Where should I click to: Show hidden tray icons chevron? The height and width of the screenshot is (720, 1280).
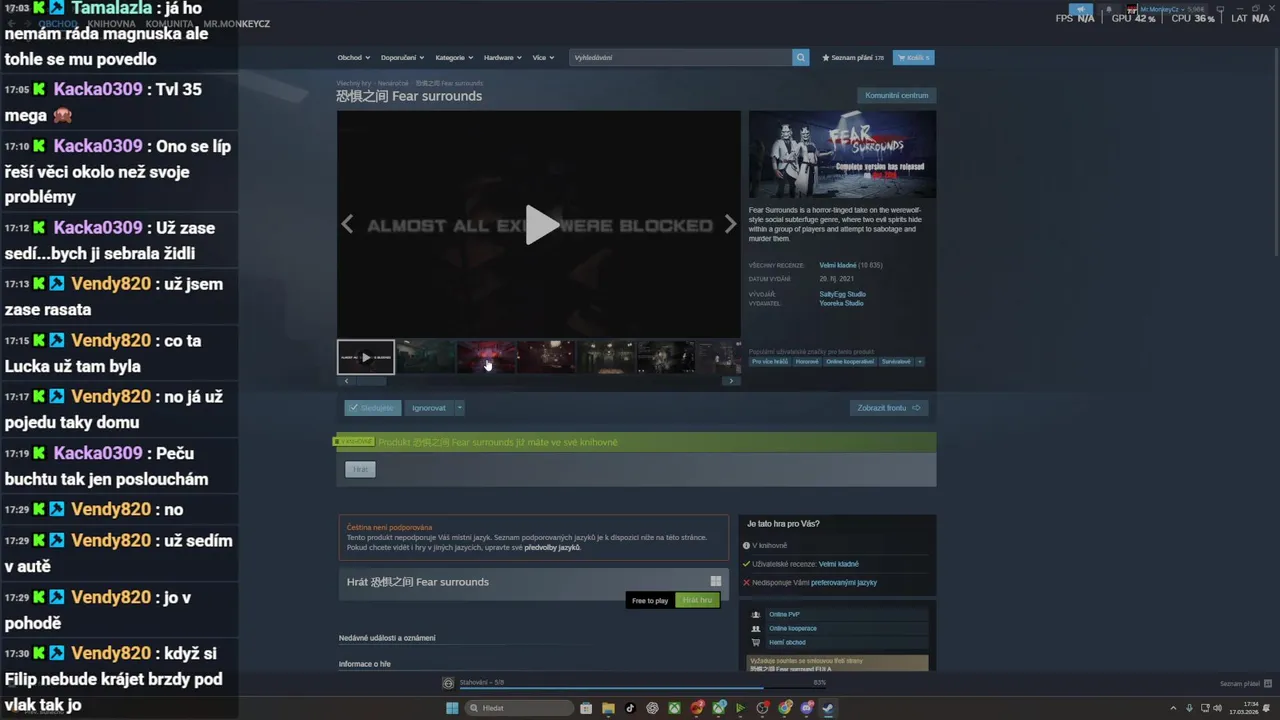[1173, 708]
